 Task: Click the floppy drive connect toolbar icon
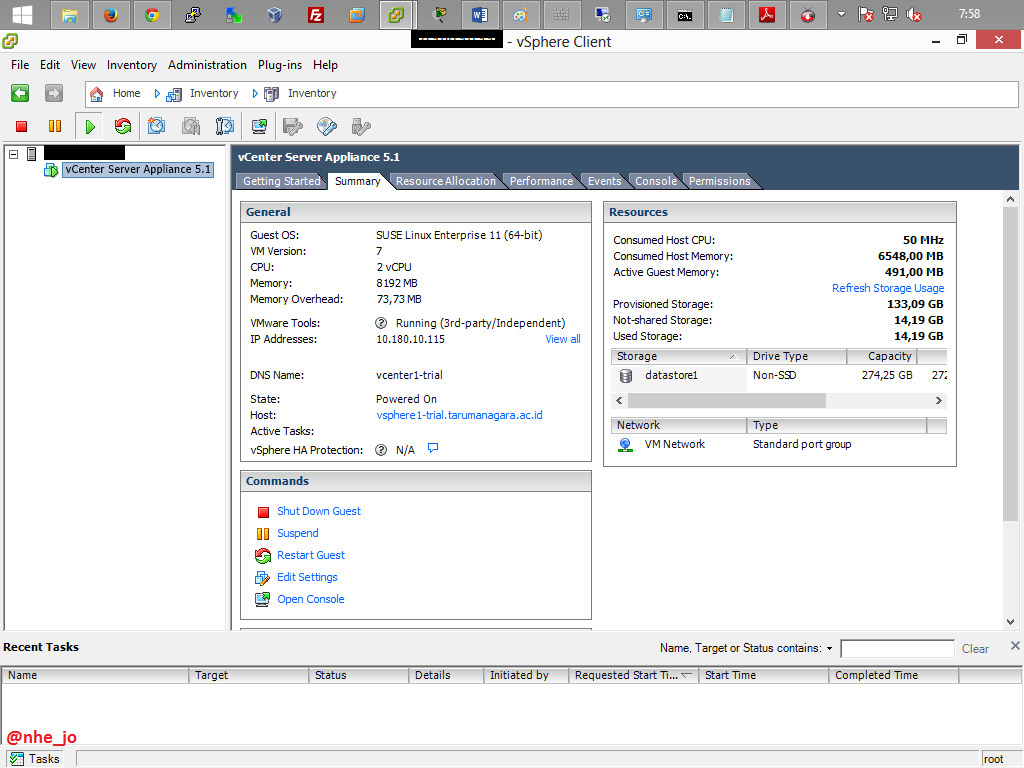click(x=293, y=126)
